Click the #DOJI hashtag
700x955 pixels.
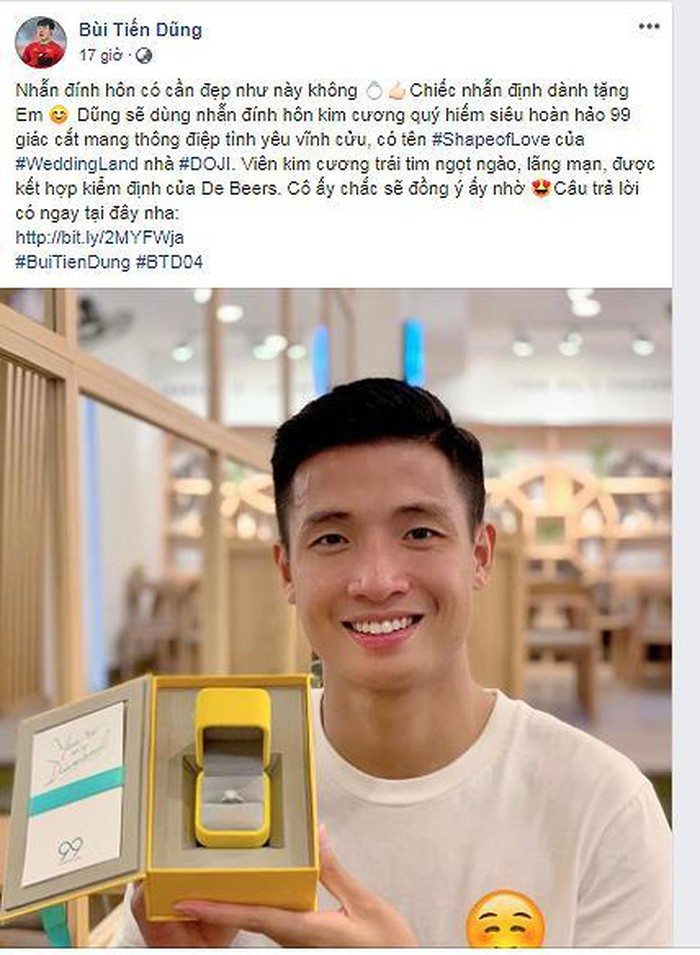(204, 164)
